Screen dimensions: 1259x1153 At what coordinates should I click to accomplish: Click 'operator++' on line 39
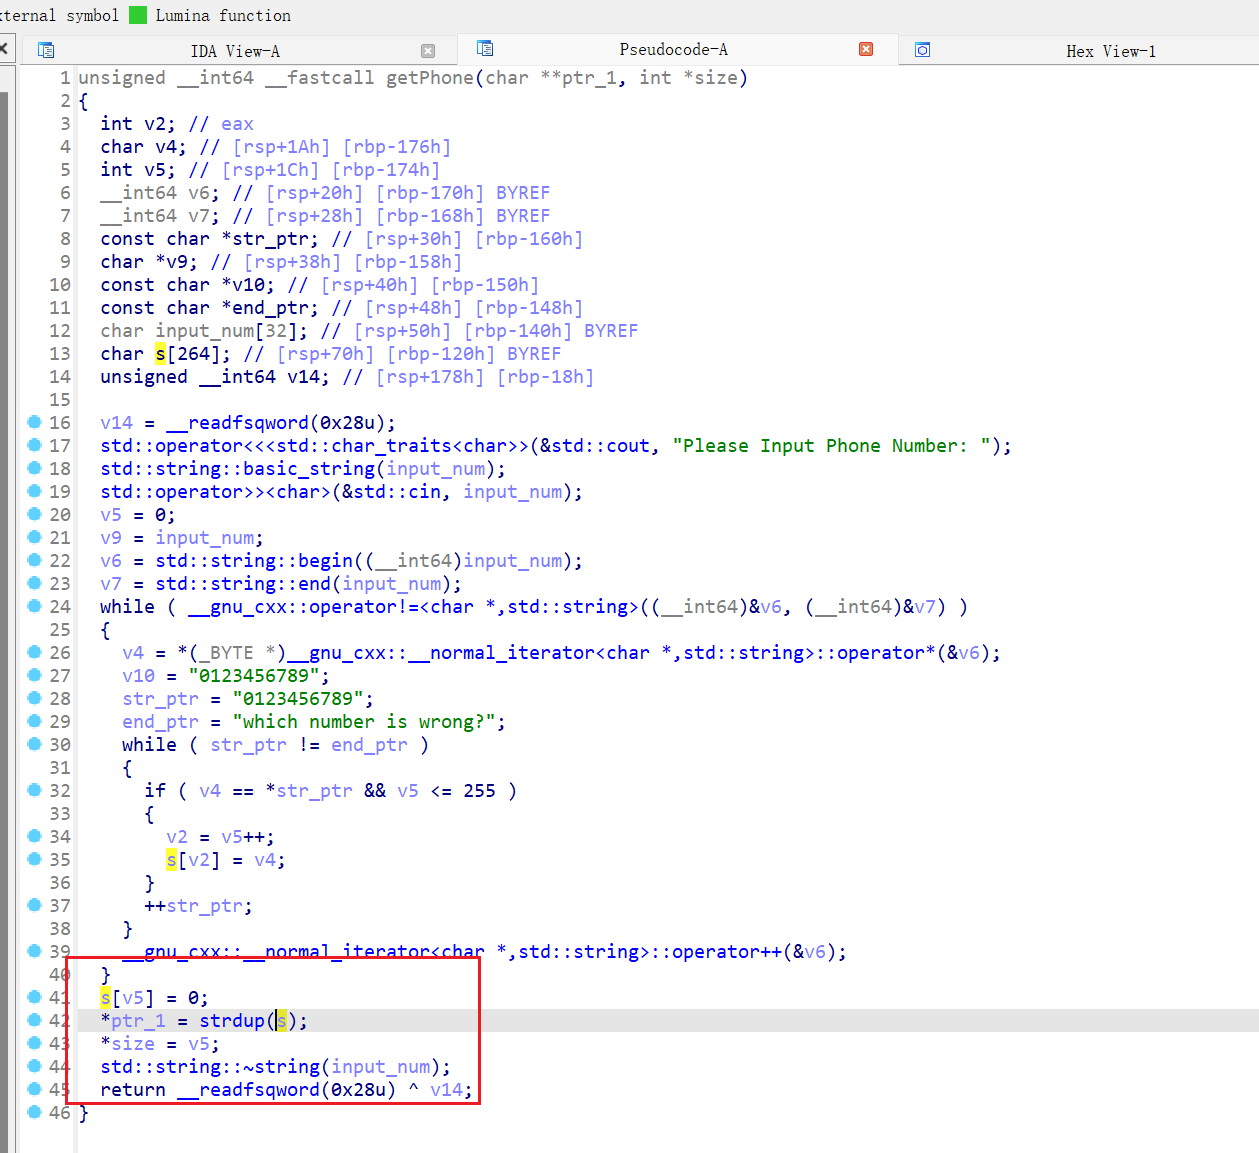(727, 952)
